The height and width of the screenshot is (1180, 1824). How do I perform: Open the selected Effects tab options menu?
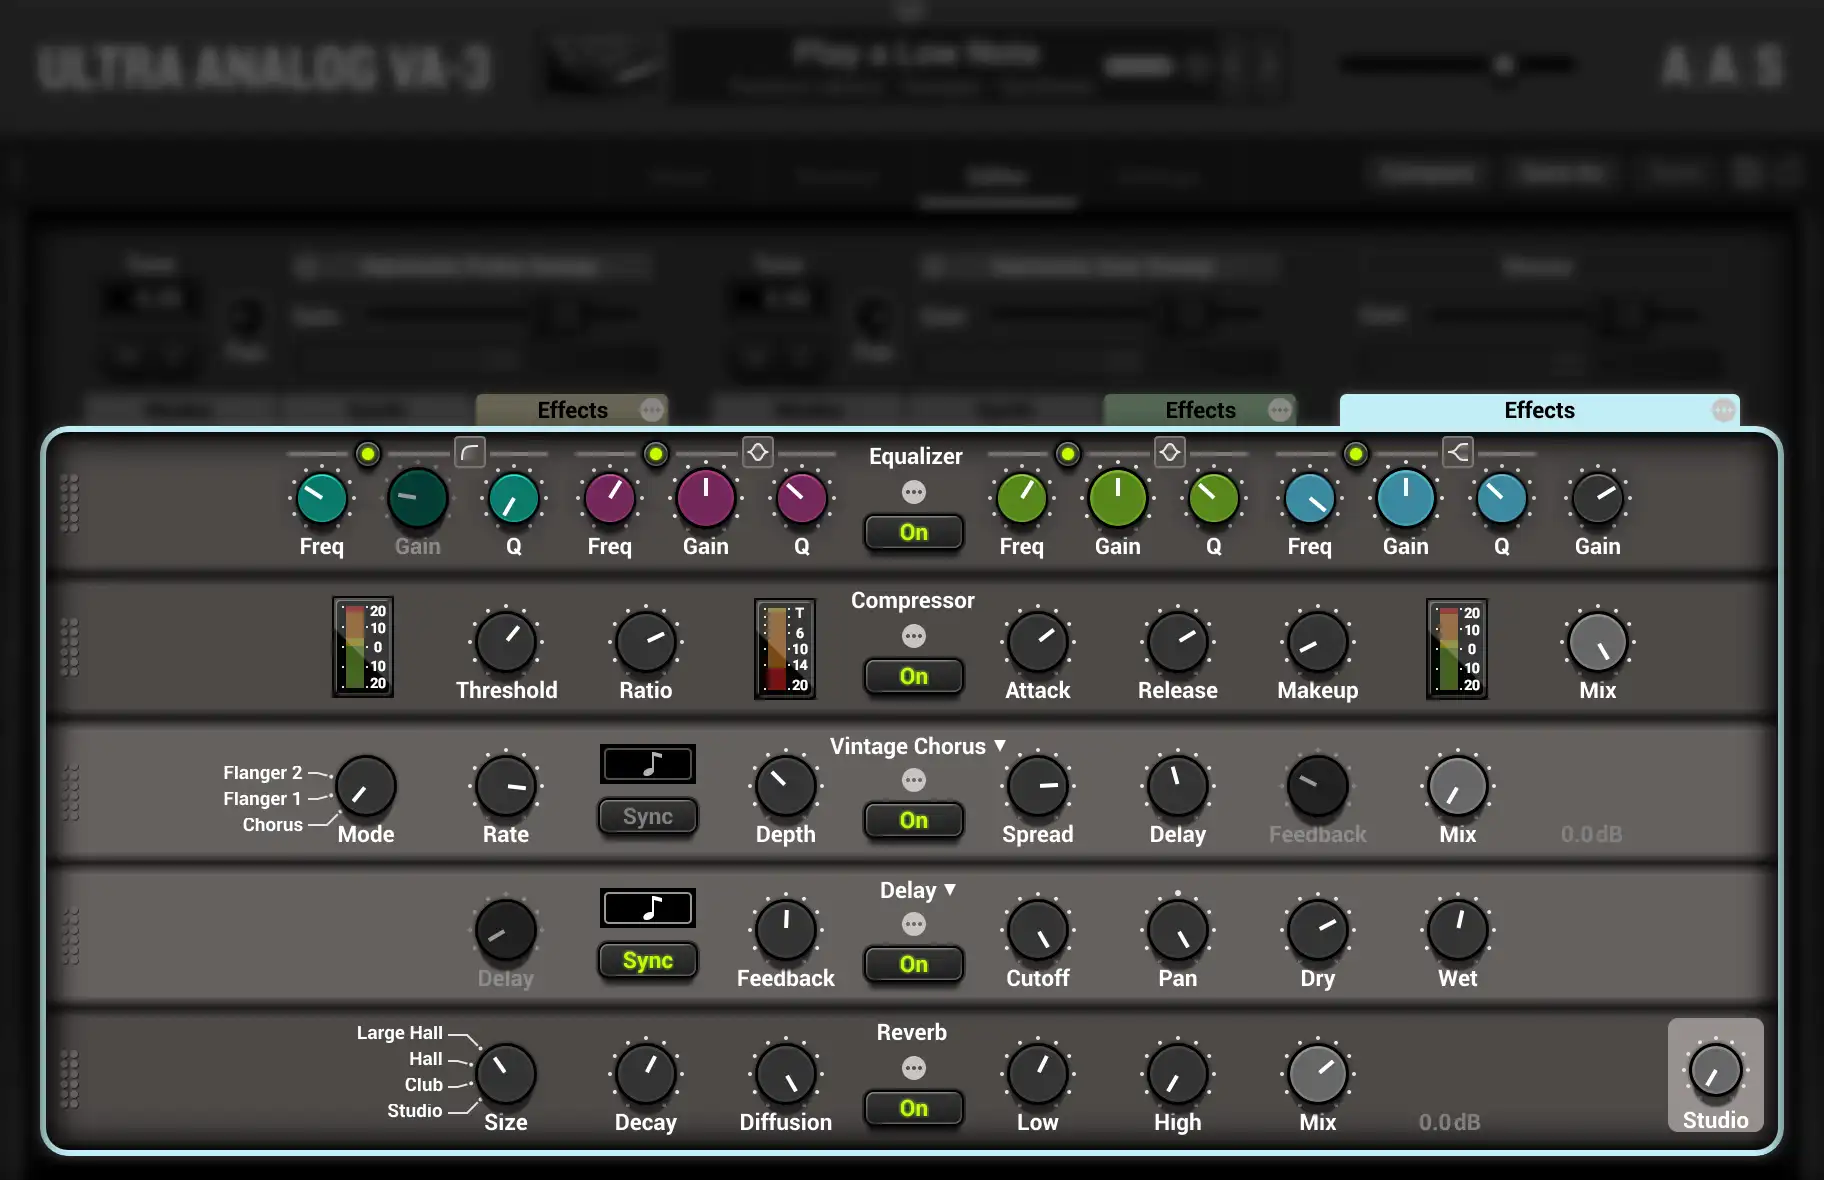[x=1723, y=411]
